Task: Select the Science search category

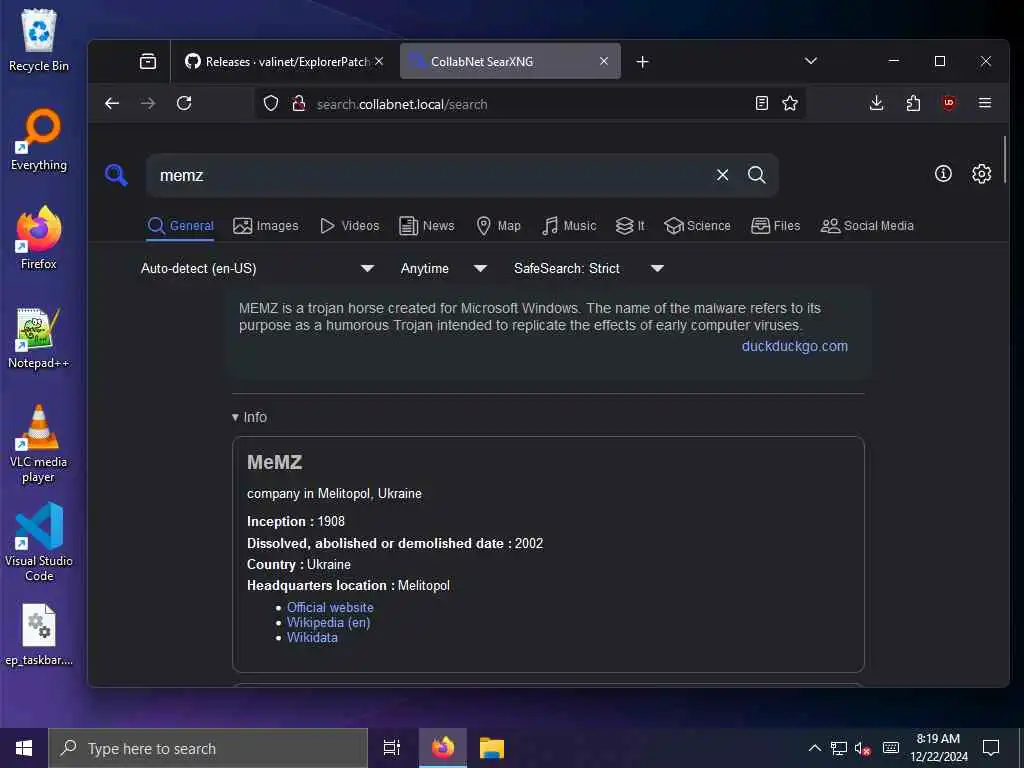Action: [697, 226]
